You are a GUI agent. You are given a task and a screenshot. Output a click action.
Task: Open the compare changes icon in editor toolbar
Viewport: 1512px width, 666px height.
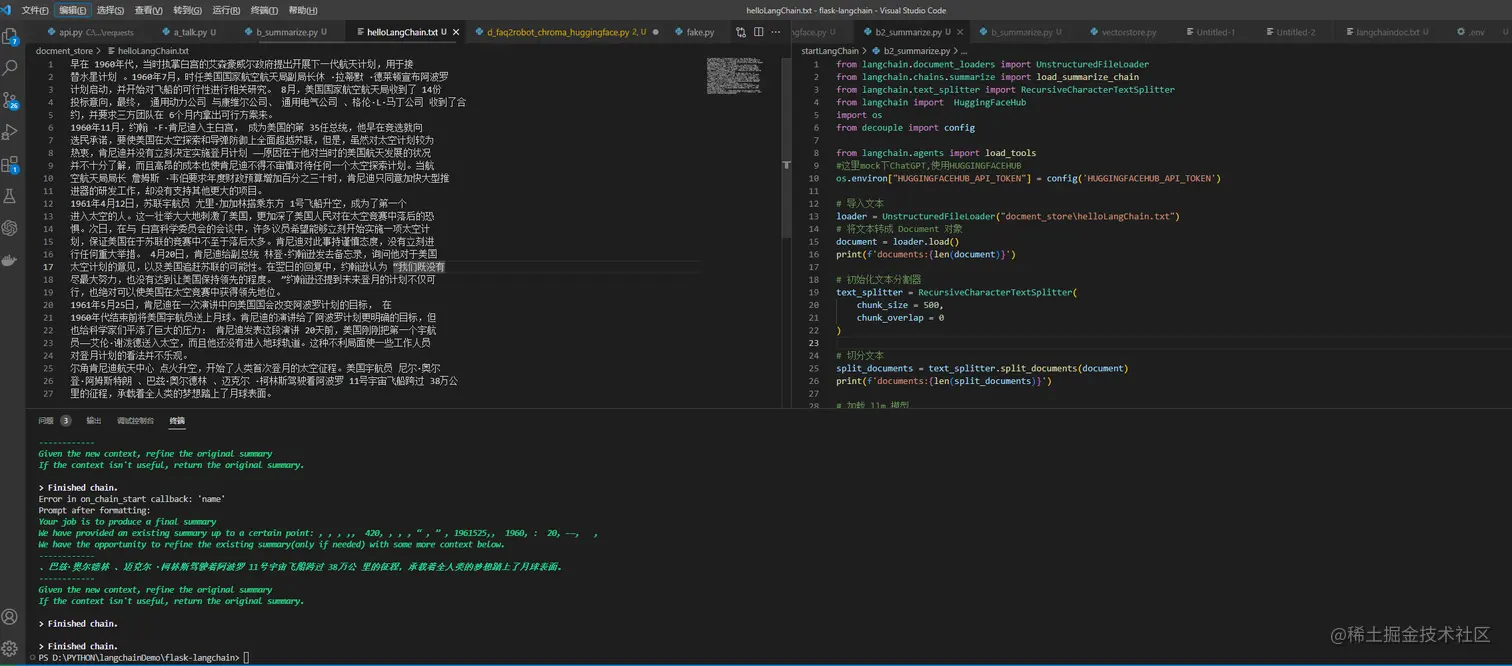tap(741, 32)
